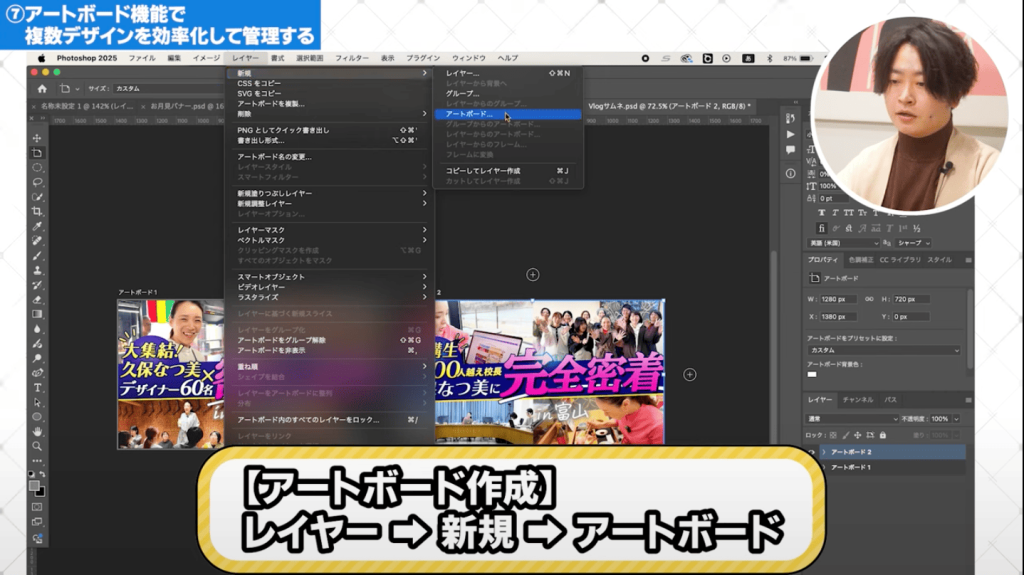Choose アートボード... in the 新規 submenu

coord(507,114)
